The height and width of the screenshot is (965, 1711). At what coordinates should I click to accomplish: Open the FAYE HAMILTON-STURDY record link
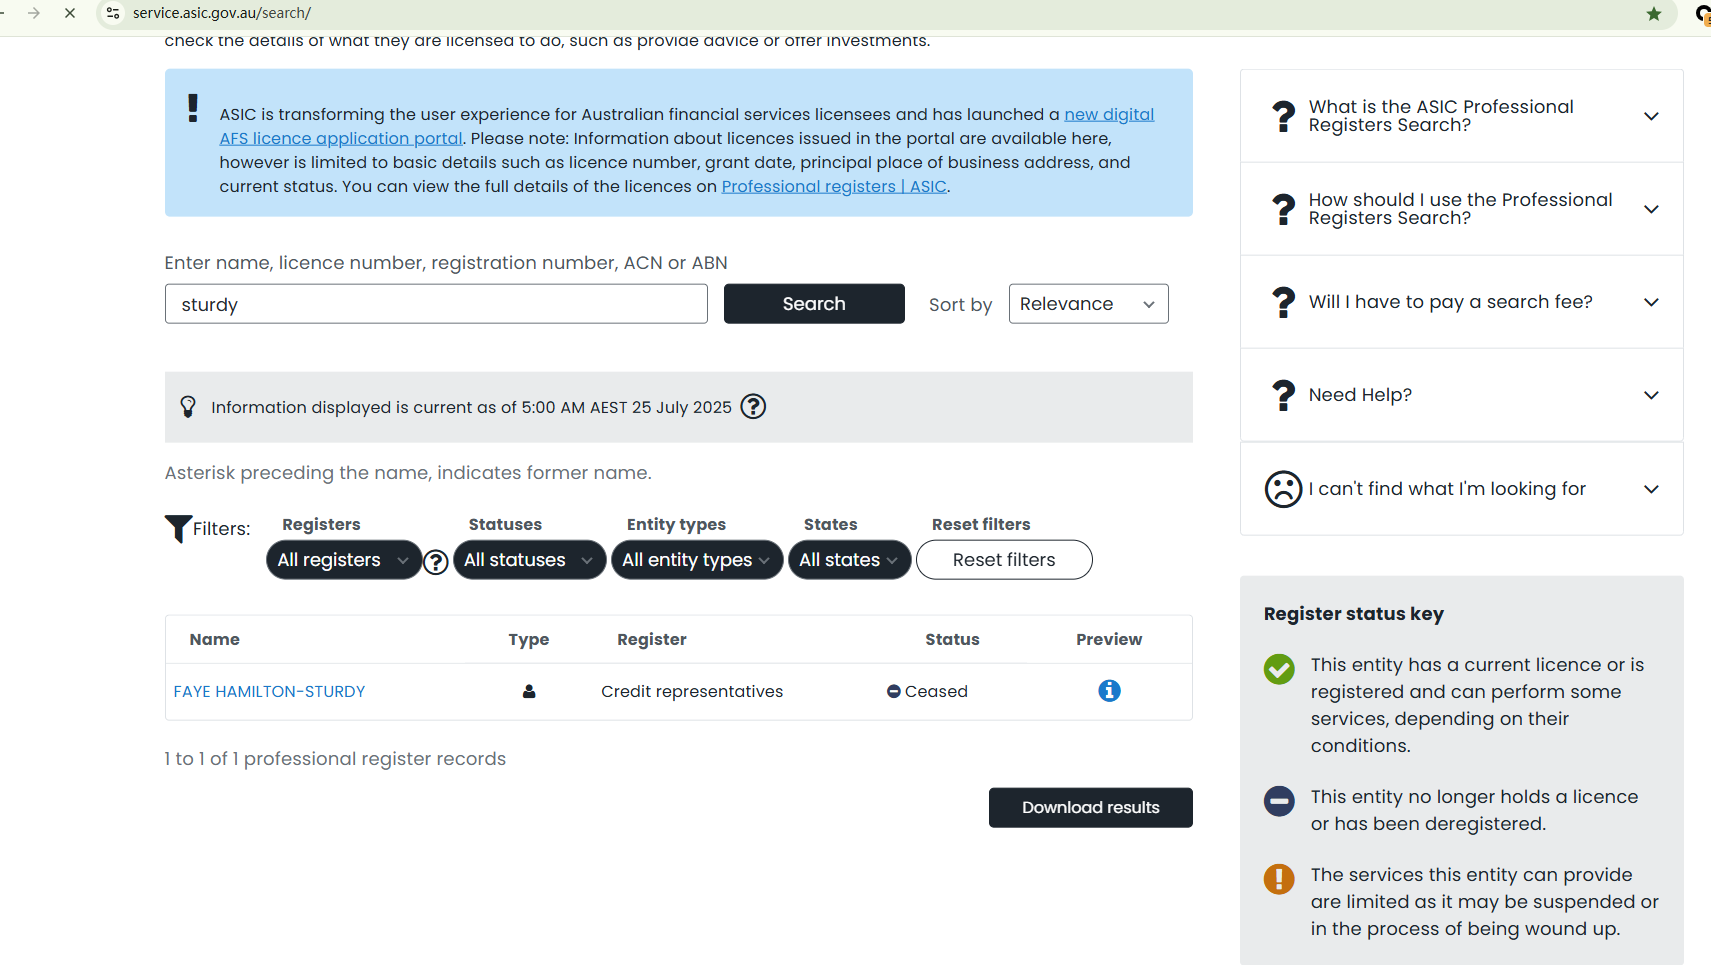pos(269,692)
